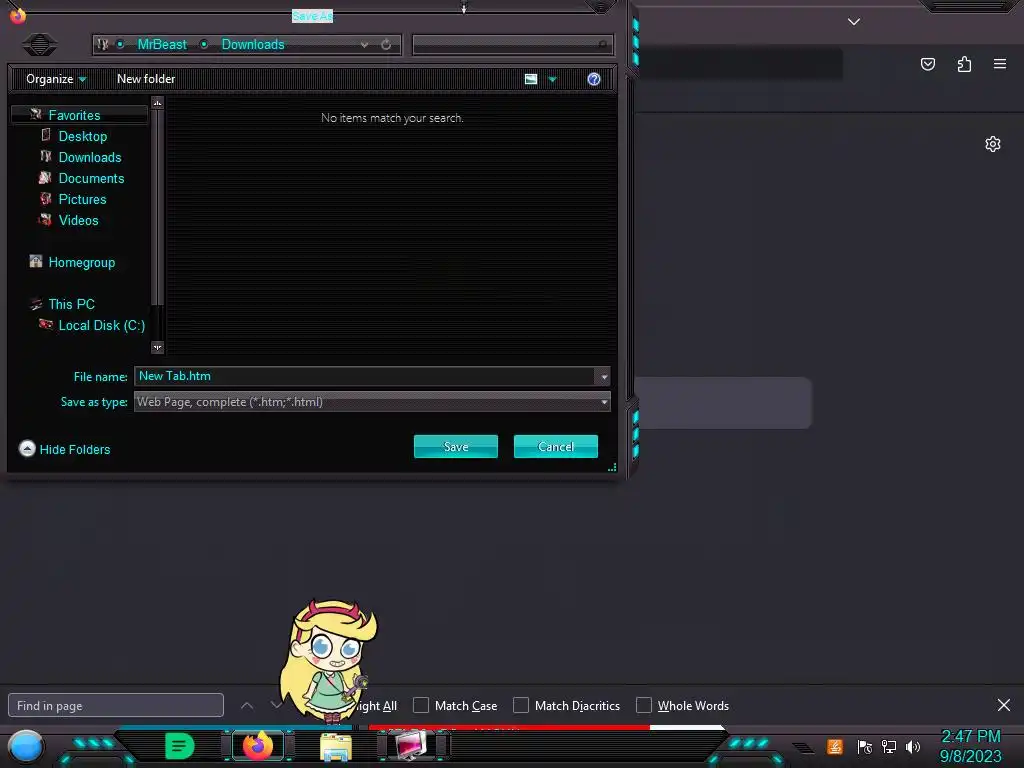Open Homegroup in the sidebar
1024x768 pixels.
(82, 263)
